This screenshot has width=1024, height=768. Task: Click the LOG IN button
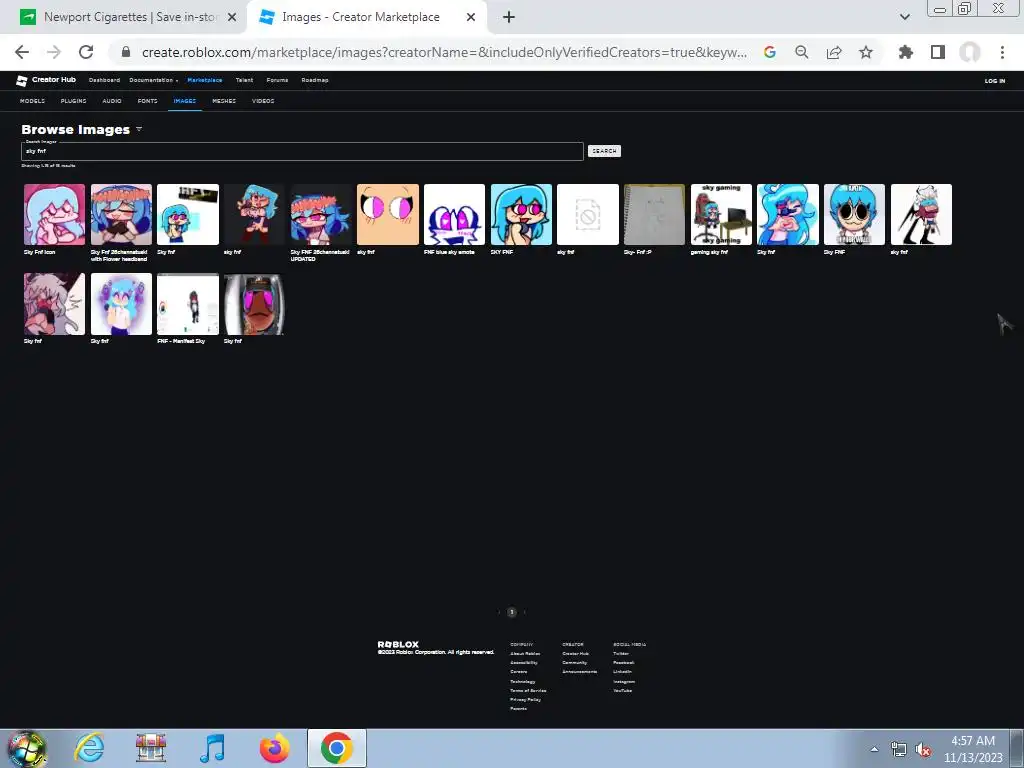point(995,81)
